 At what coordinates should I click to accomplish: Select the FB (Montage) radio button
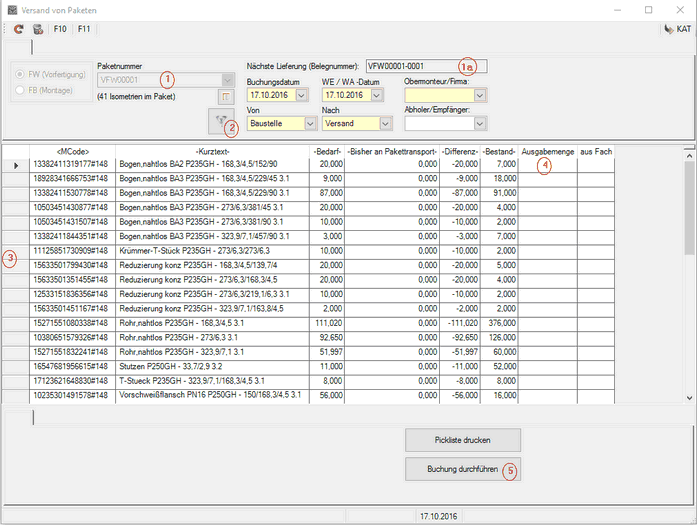point(22,90)
